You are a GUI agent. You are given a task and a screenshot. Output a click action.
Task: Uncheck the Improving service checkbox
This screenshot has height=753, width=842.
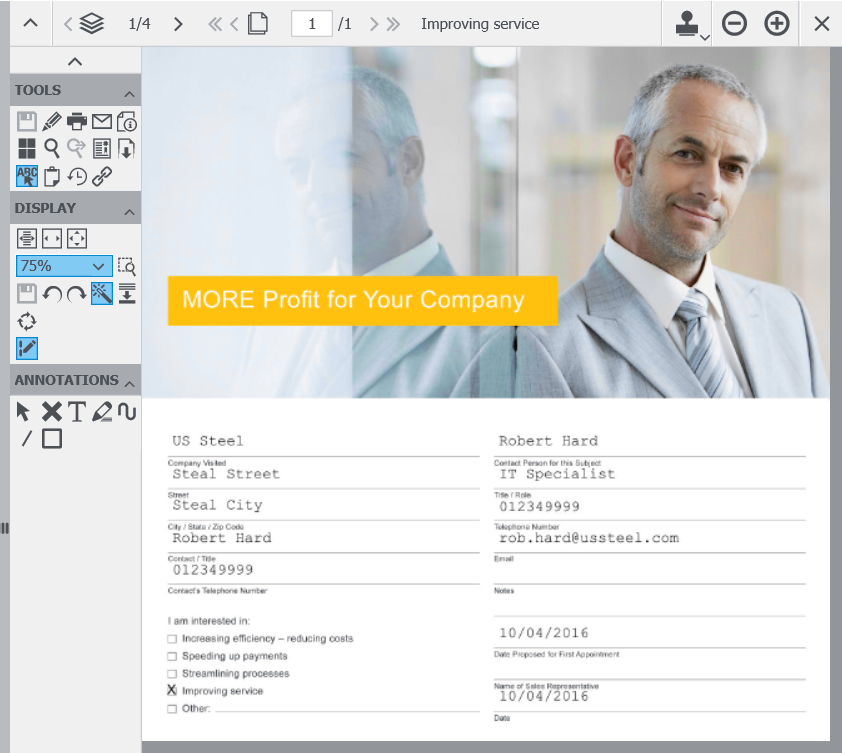[x=171, y=690]
